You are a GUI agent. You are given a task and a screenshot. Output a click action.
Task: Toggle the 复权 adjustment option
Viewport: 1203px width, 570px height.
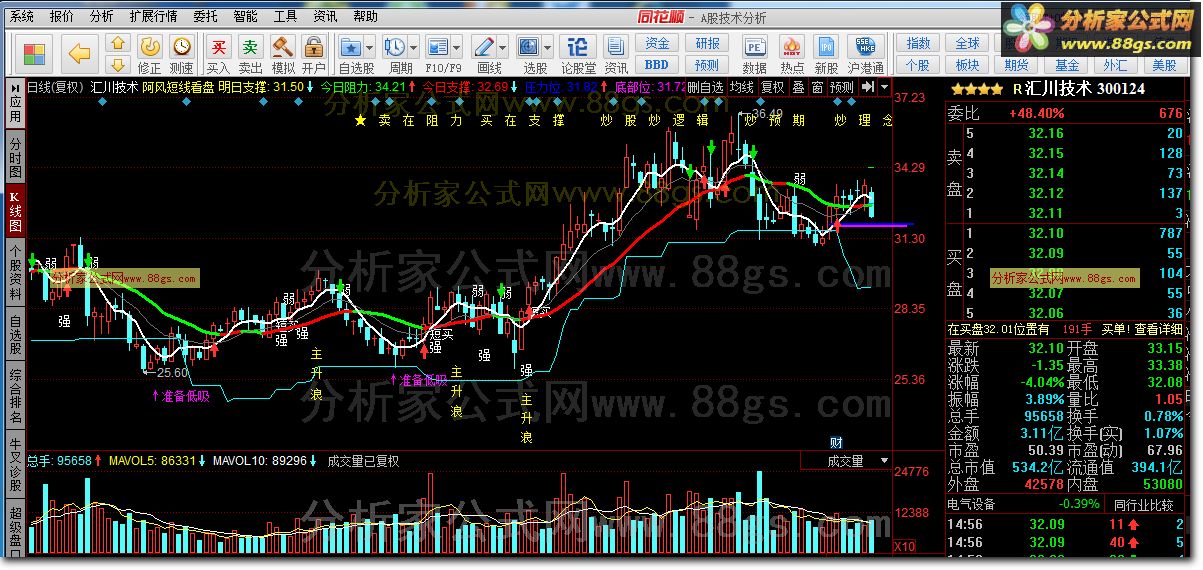[x=773, y=87]
